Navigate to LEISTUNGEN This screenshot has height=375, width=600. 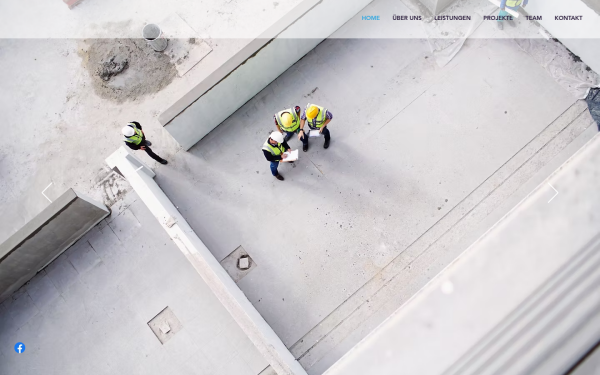coord(452,18)
